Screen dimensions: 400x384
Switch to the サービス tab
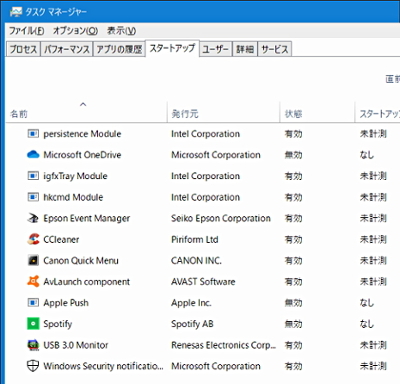275,49
